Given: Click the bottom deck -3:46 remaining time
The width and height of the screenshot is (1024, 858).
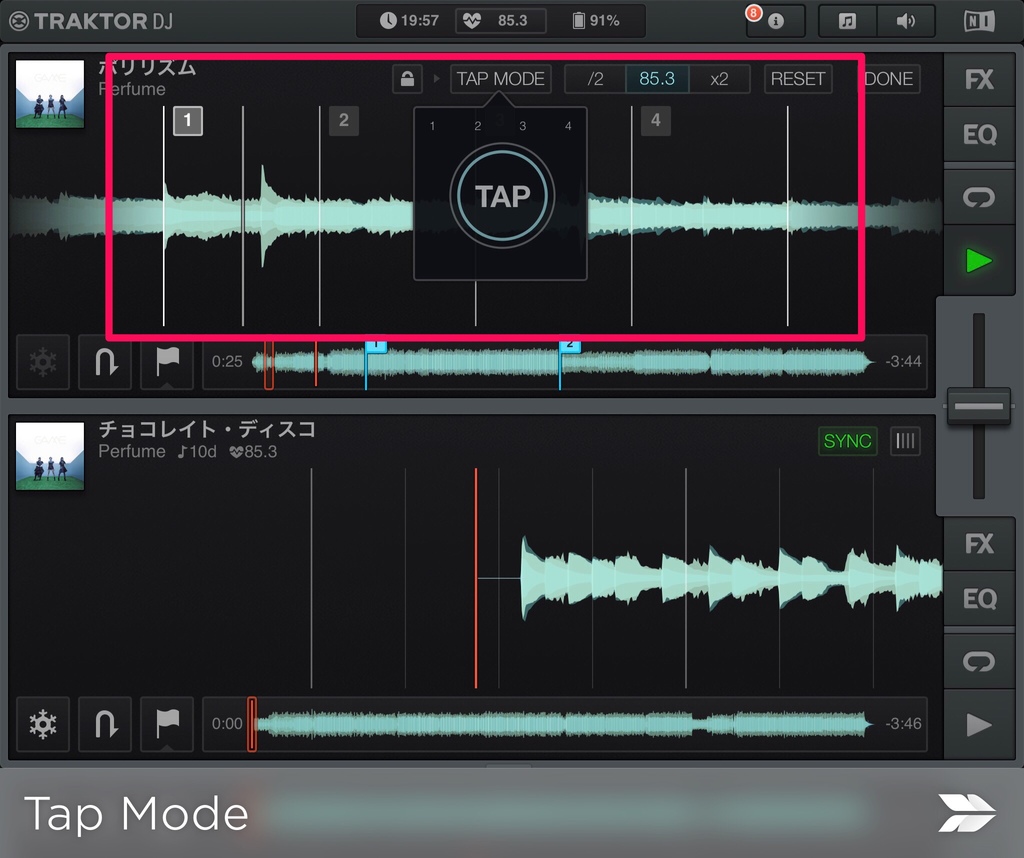Looking at the screenshot, I should [x=903, y=724].
